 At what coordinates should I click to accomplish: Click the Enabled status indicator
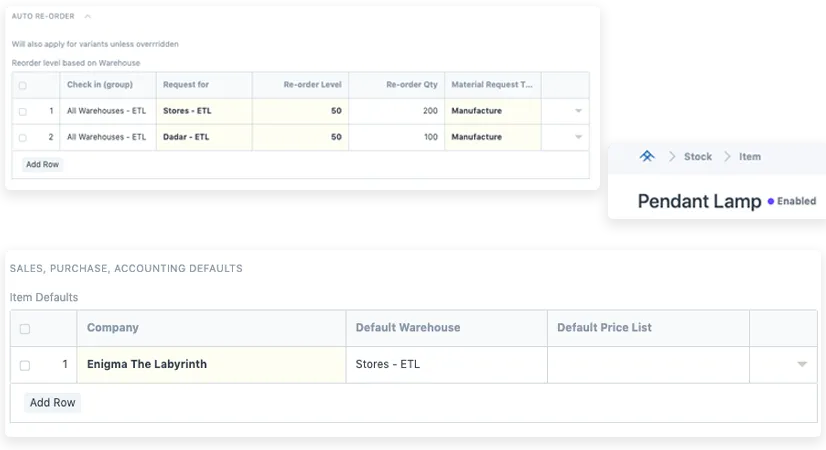(x=791, y=201)
